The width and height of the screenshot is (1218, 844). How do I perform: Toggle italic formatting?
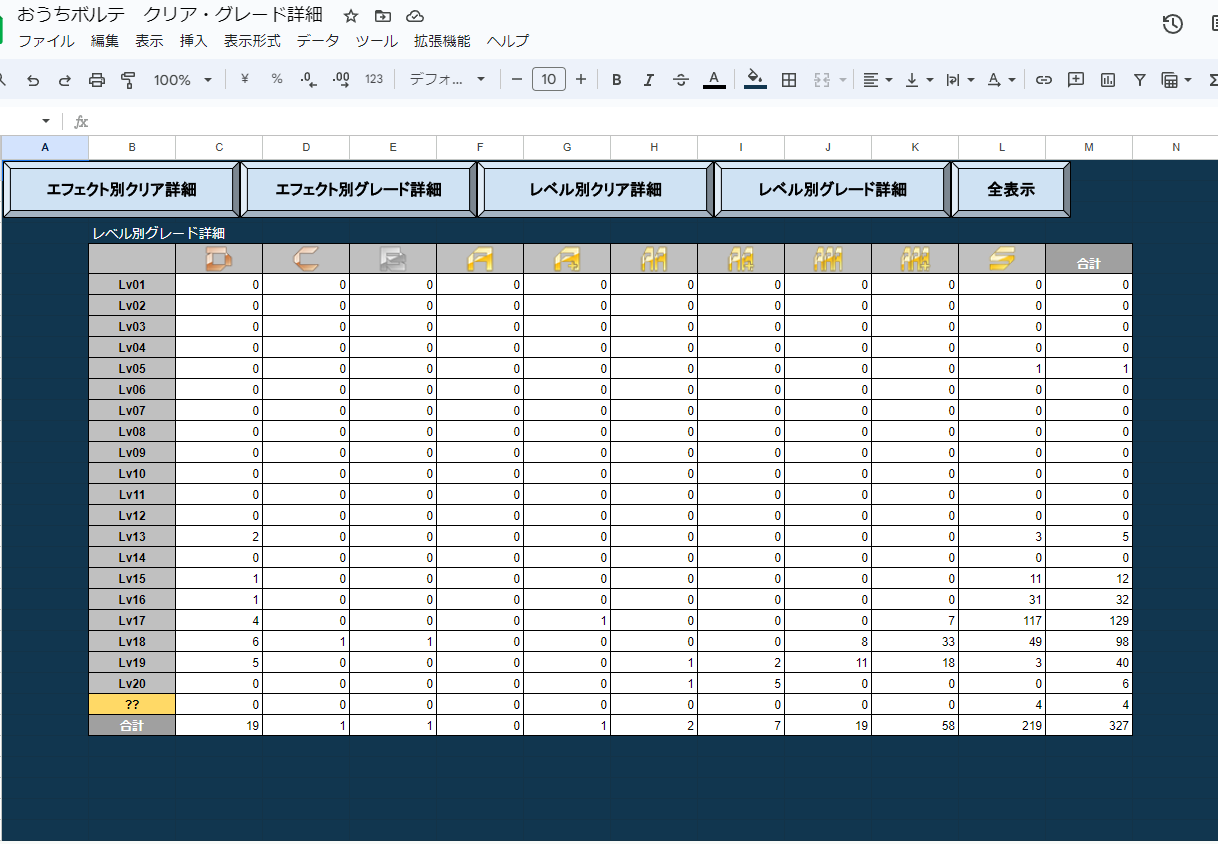pyautogui.click(x=649, y=80)
